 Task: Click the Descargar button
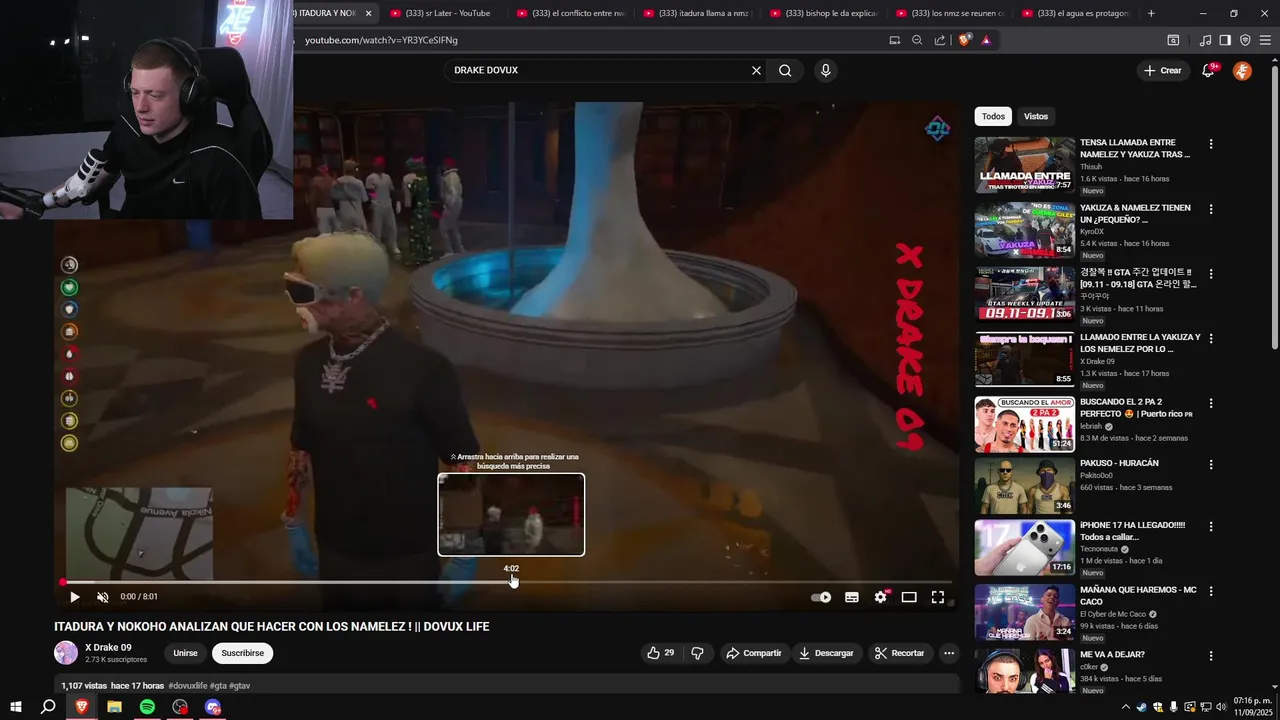[x=826, y=653]
